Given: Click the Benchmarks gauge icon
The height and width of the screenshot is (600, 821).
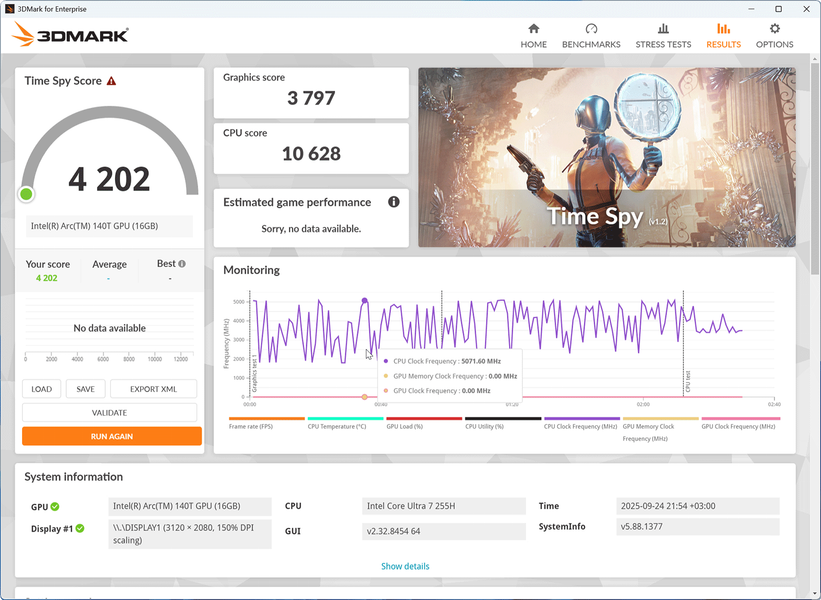Looking at the screenshot, I should [x=591, y=28].
